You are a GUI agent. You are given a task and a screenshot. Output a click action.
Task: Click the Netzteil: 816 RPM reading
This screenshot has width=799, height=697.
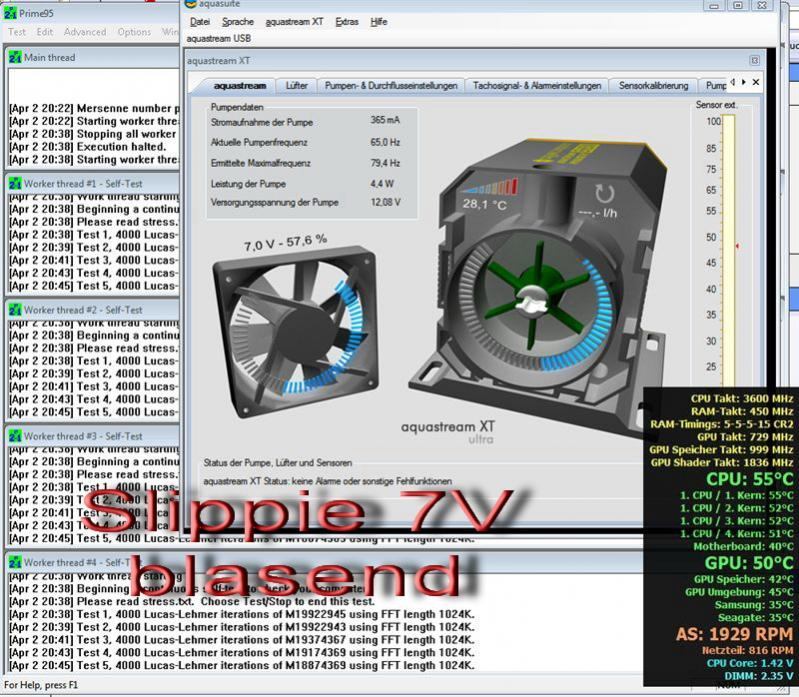pyautogui.click(x=748, y=650)
